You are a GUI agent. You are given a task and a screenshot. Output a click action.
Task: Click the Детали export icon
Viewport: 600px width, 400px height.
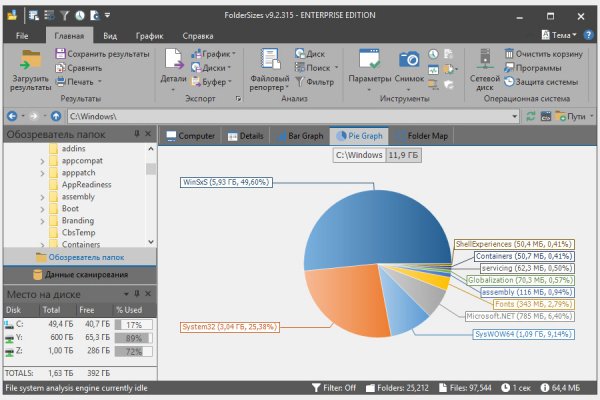[174, 59]
